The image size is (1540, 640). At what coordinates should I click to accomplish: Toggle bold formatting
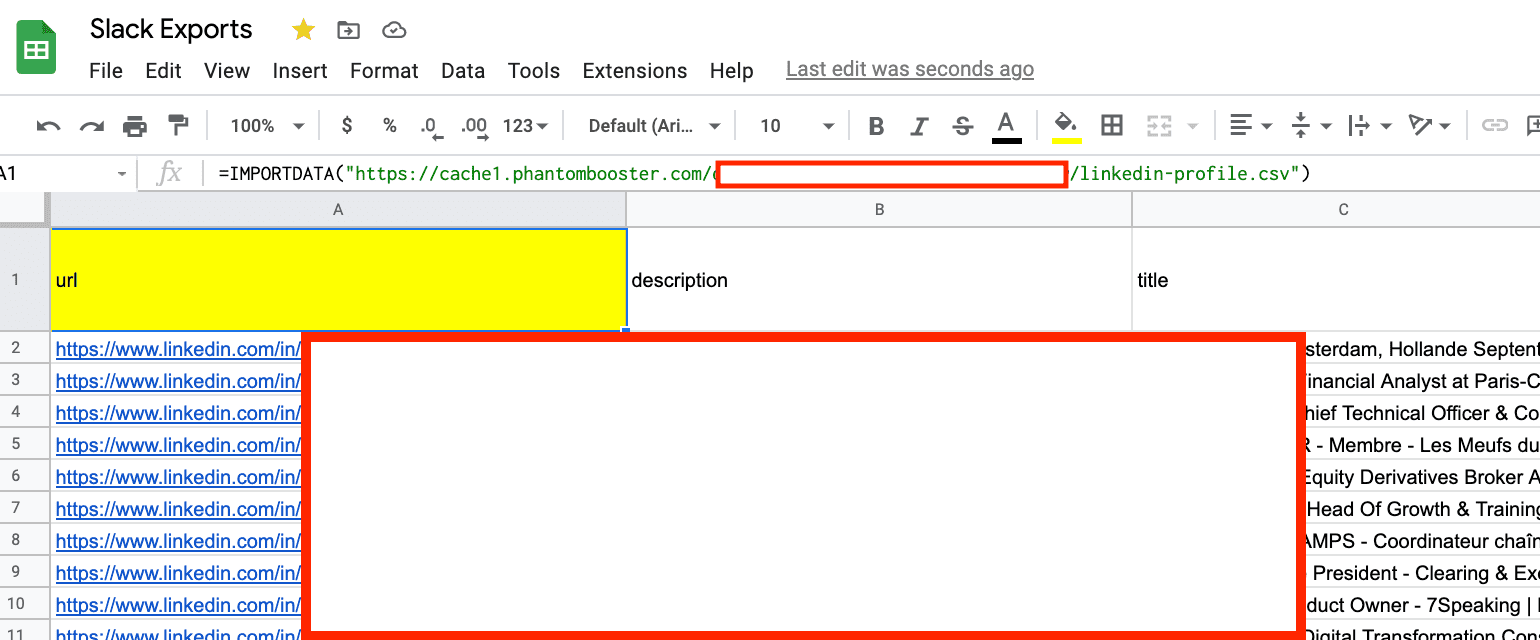(877, 126)
